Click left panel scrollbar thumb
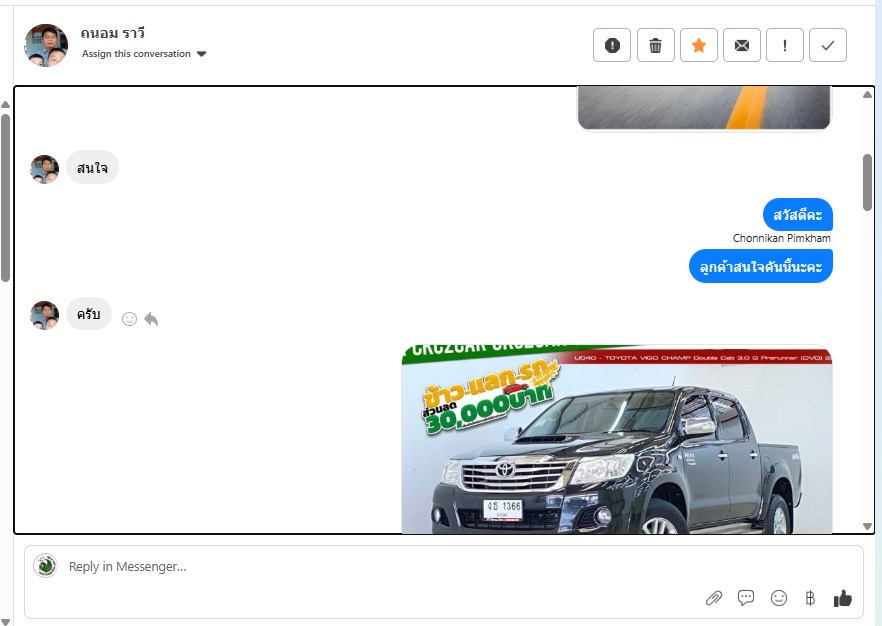This screenshot has width=882, height=626. click(x=5, y=198)
